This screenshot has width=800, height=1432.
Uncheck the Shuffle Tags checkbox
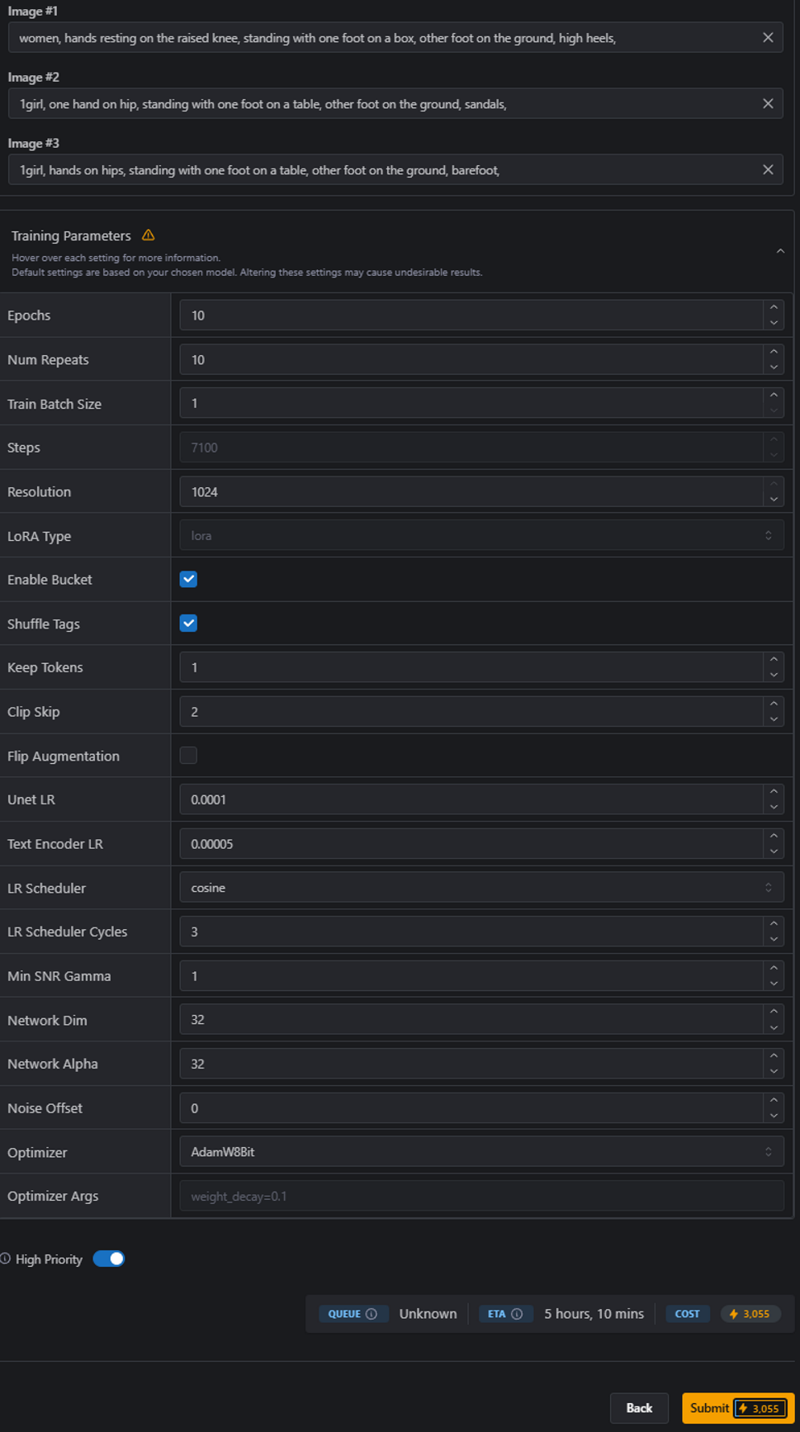188,624
